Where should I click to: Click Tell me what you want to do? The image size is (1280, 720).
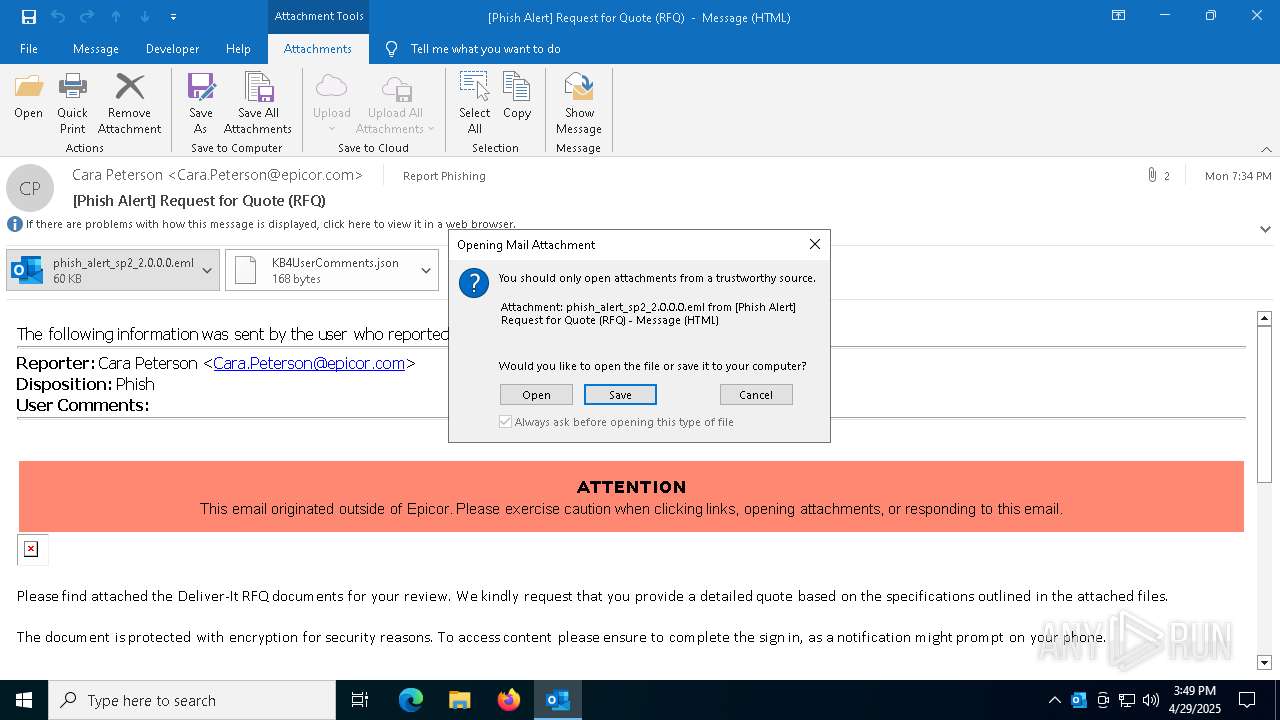pos(485,48)
